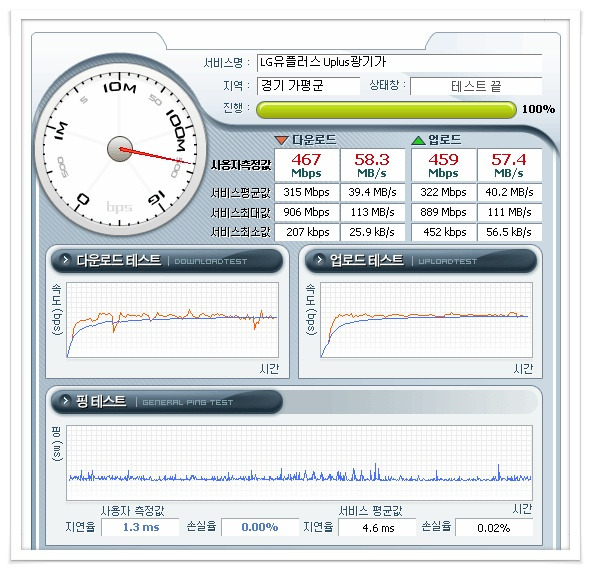Click the 467 Mbps download value

306,165
